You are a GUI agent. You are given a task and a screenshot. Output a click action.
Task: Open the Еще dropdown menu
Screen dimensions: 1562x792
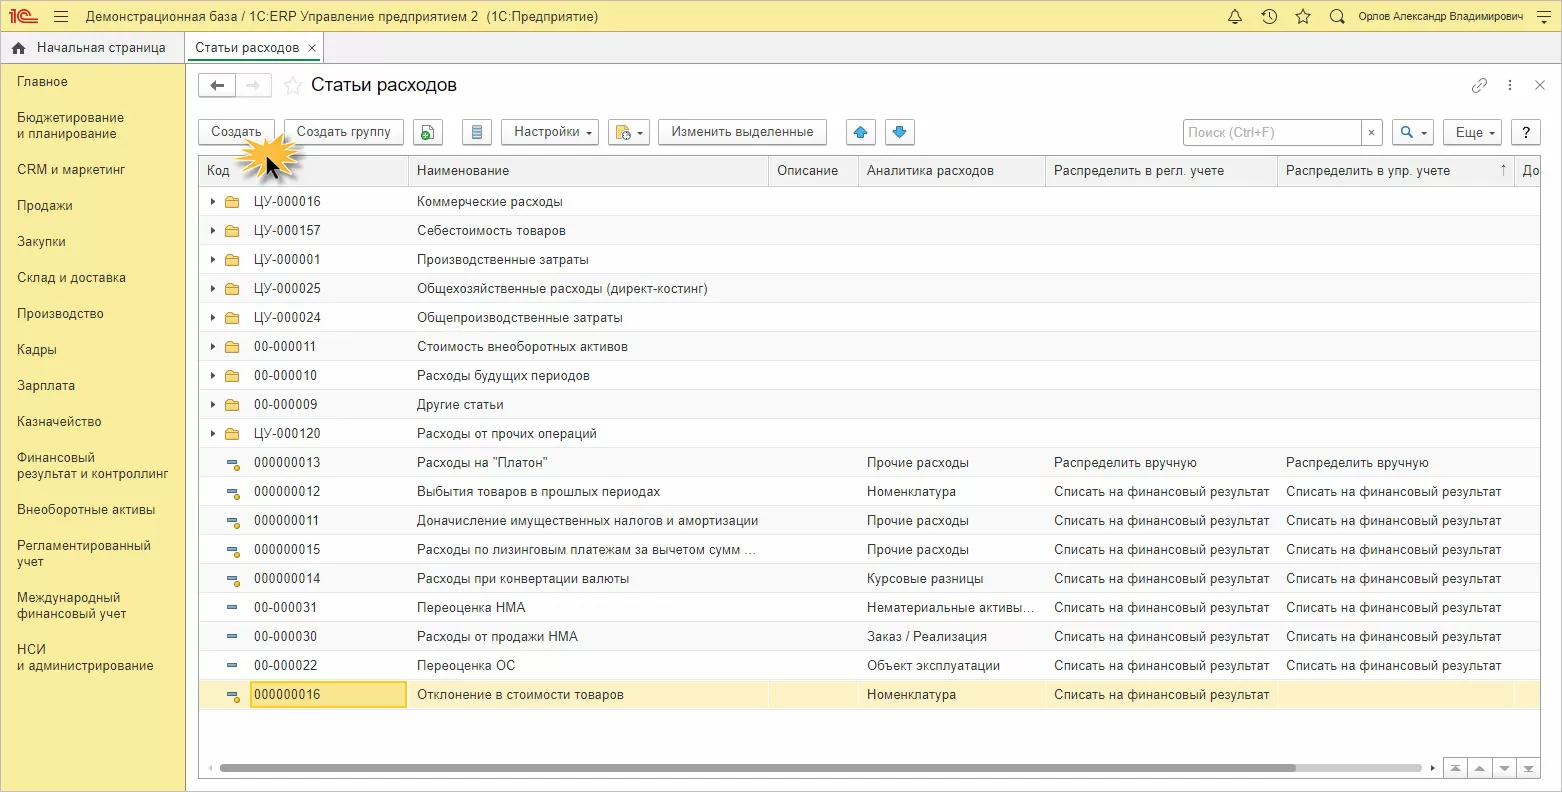tap(1474, 132)
